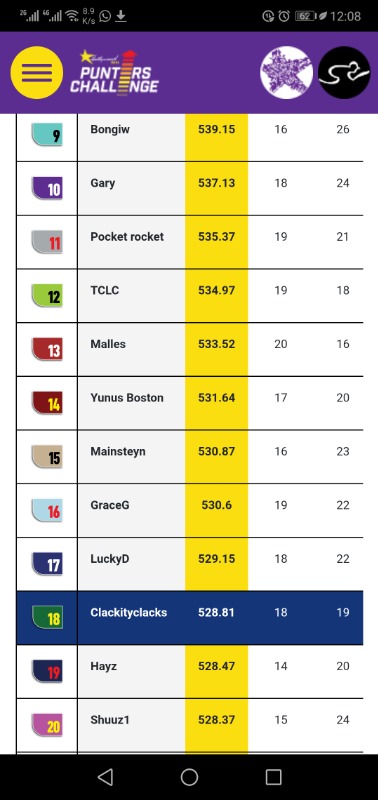Tap score 539.15 for Bongiw
378x800 pixels.
point(216,130)
